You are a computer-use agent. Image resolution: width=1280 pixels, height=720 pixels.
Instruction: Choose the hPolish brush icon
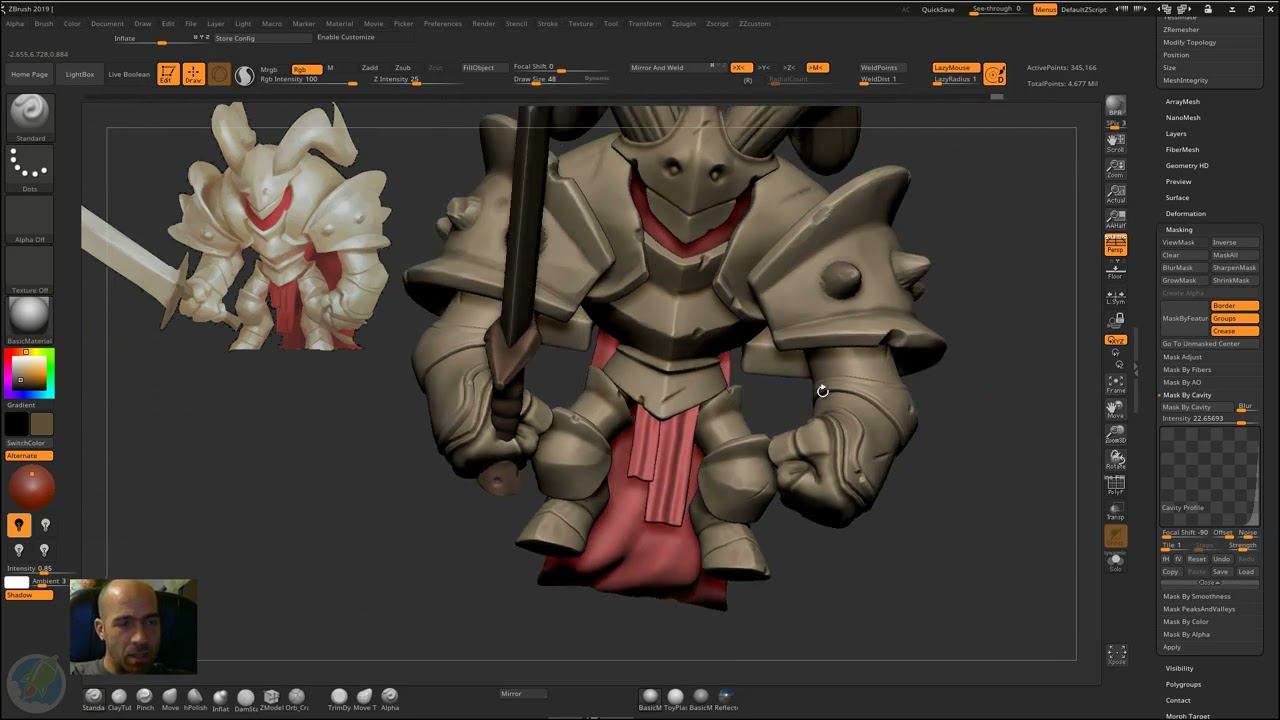(x=195, y=697)
